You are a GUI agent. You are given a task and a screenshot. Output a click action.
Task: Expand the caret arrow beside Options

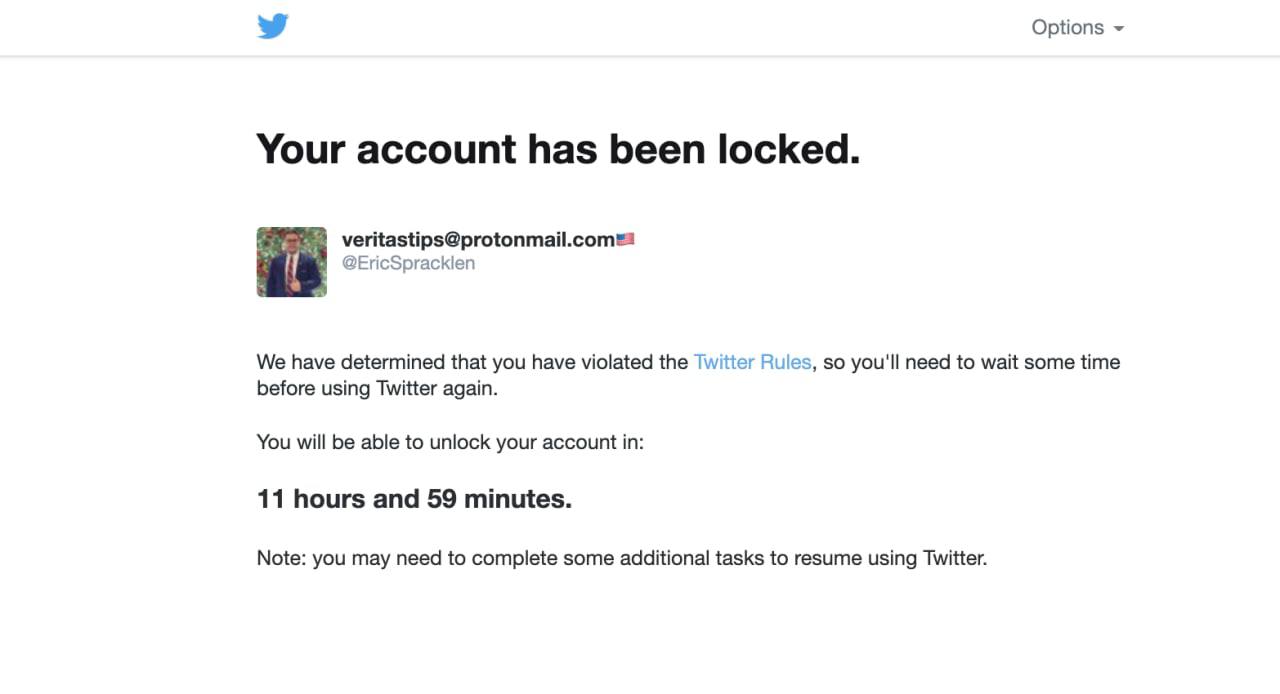pos(1118,29)
